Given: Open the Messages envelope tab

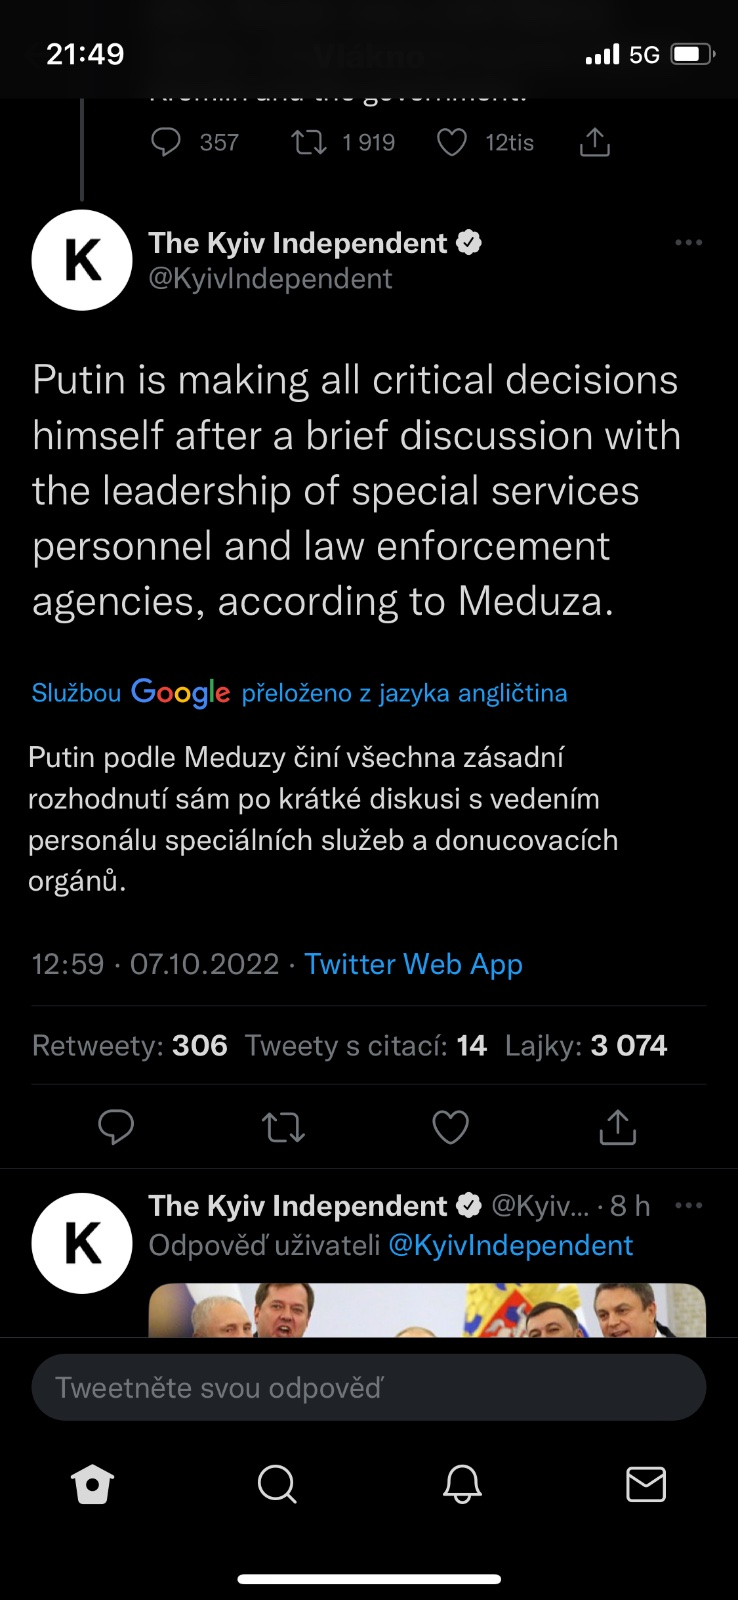Looking at the screenshot, I should tap(645, 1485).
